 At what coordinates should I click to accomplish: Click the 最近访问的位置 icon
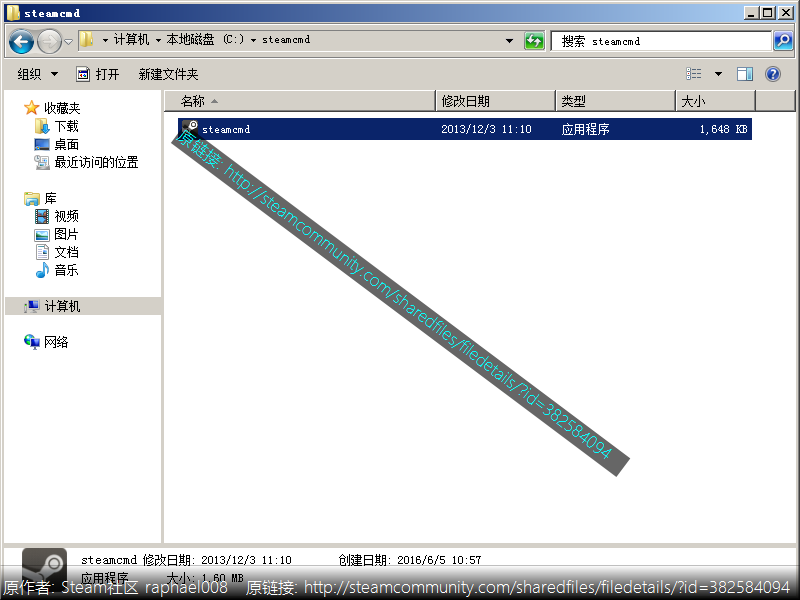(x=42, y=162)
